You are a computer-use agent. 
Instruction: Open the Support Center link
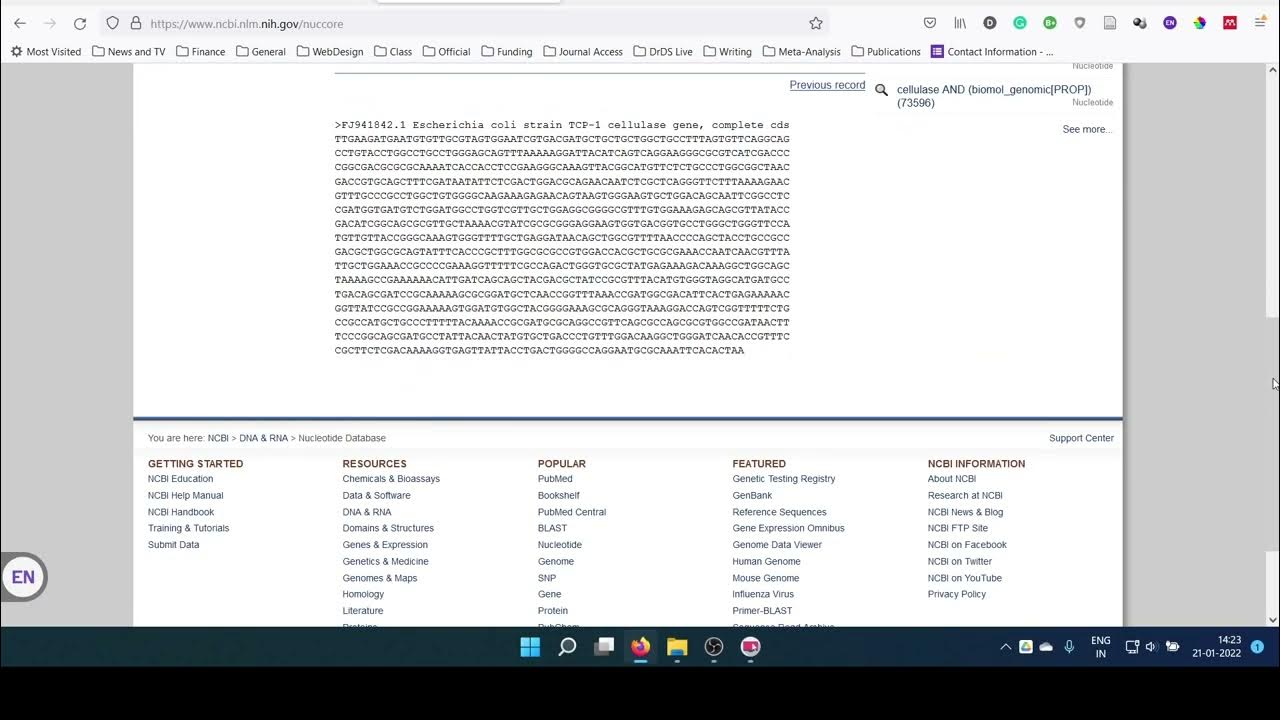1081,438
